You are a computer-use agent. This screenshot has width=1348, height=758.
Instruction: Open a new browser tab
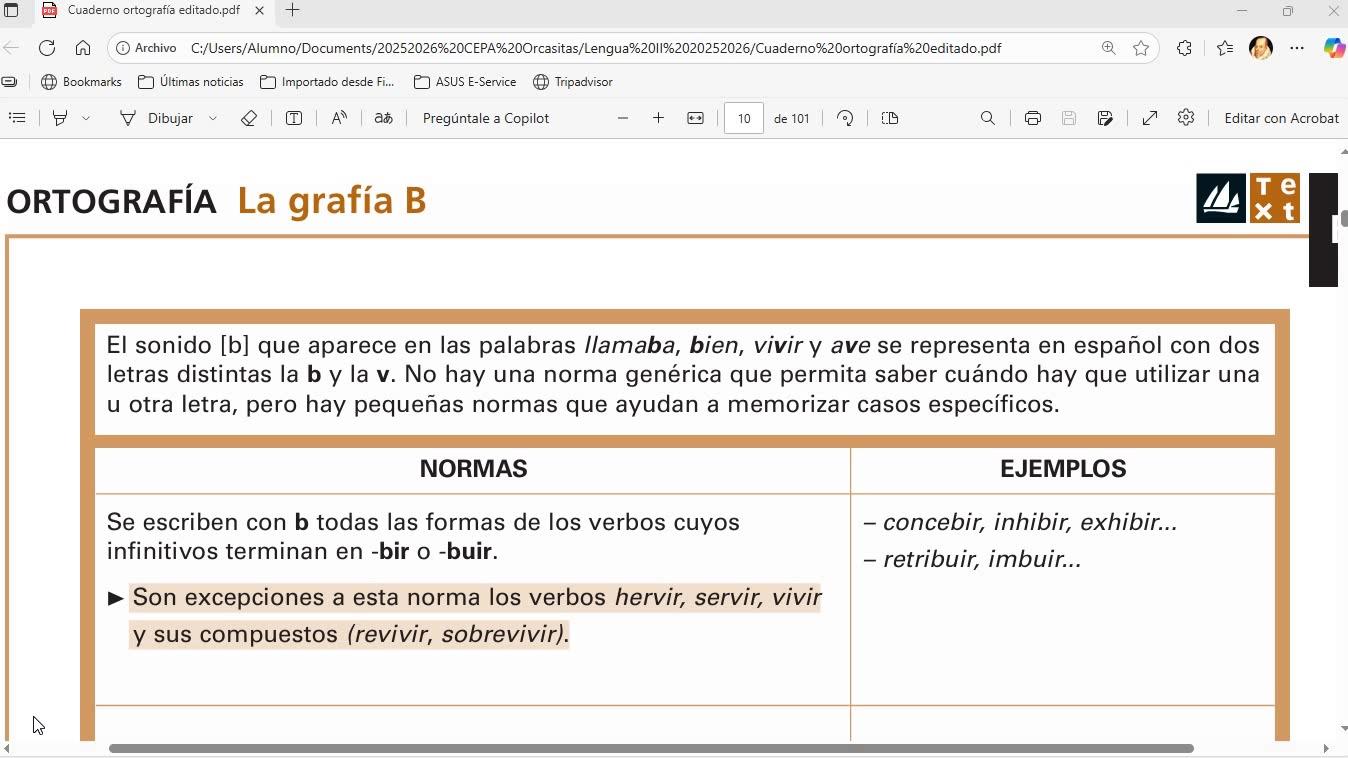point(292,10)
